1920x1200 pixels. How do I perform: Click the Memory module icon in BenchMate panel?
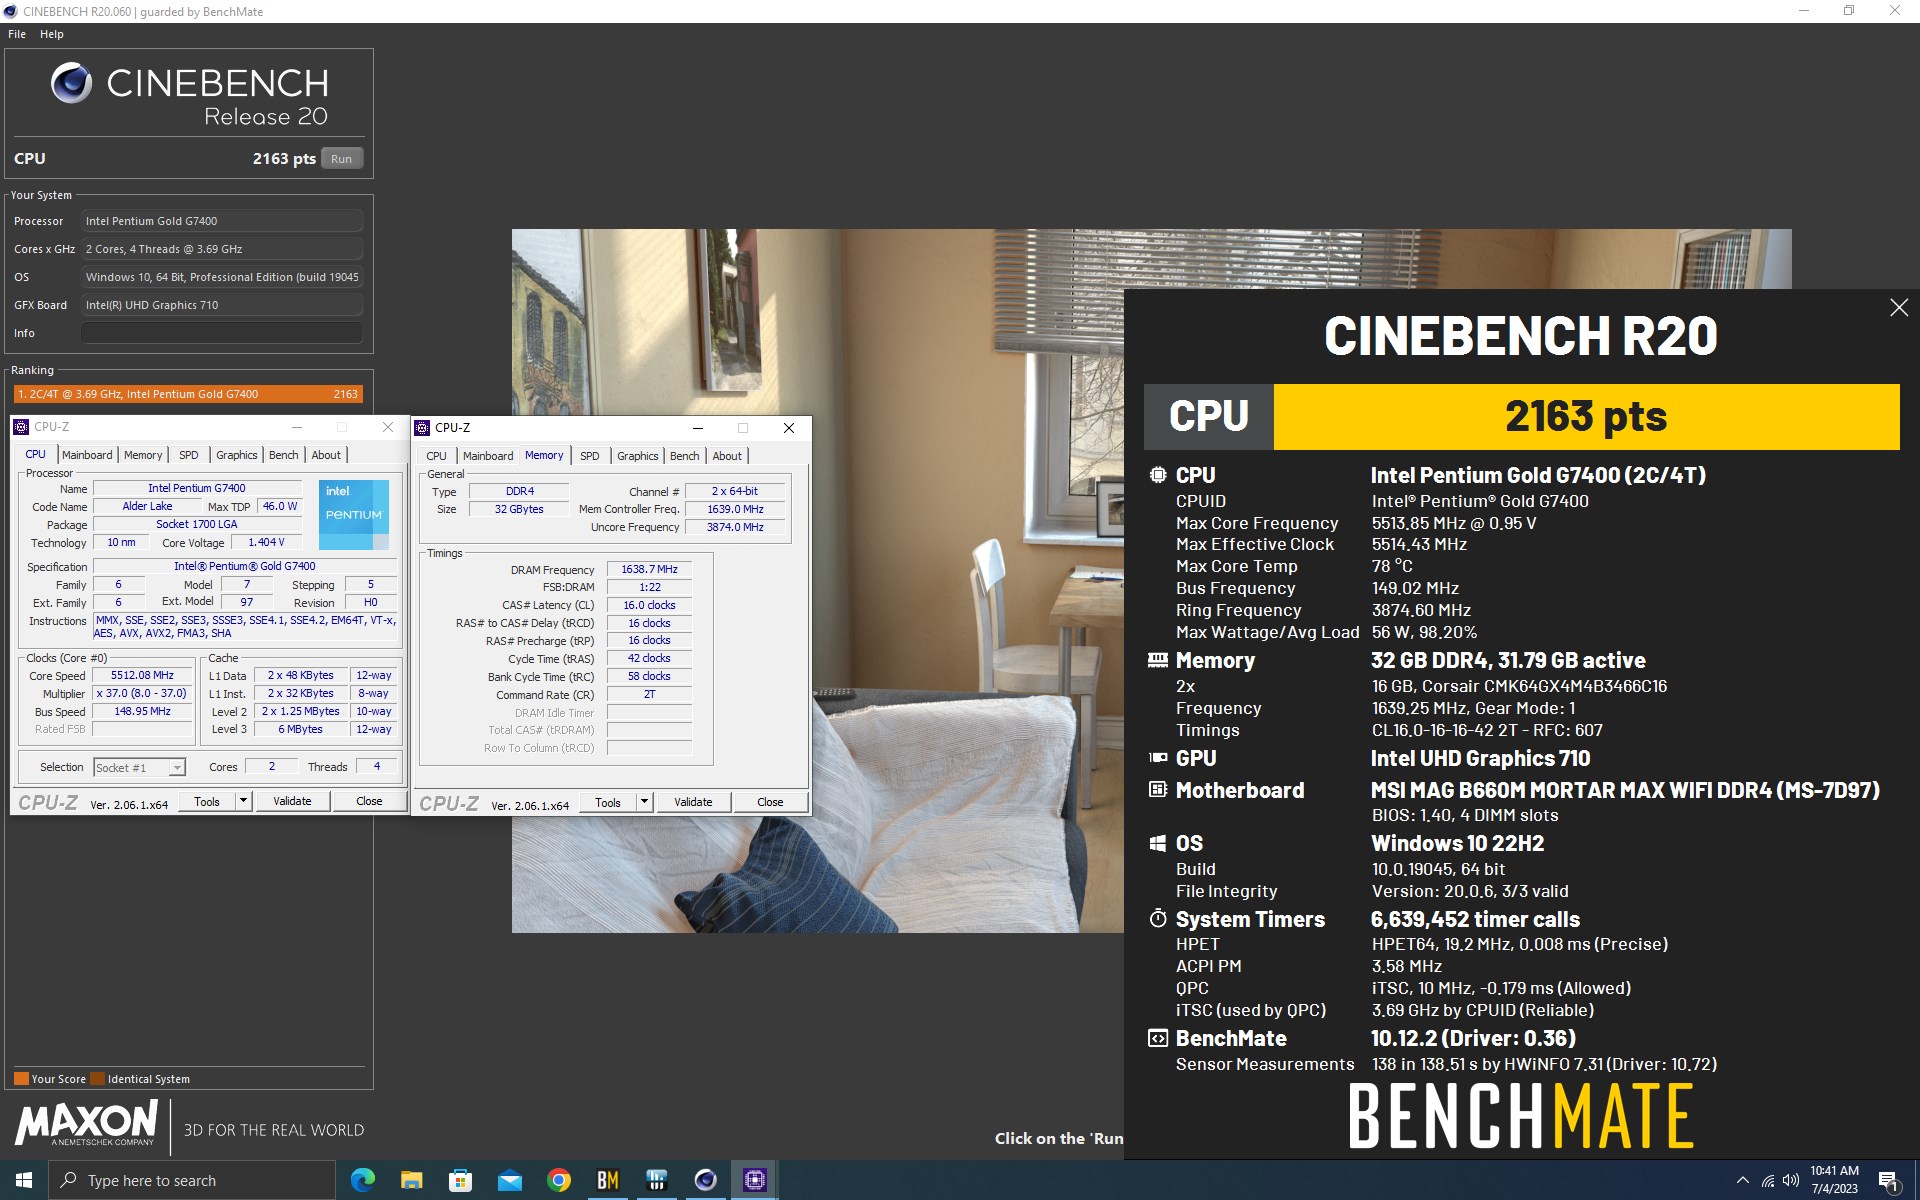pyautogui.click(x=1158, y=660)
